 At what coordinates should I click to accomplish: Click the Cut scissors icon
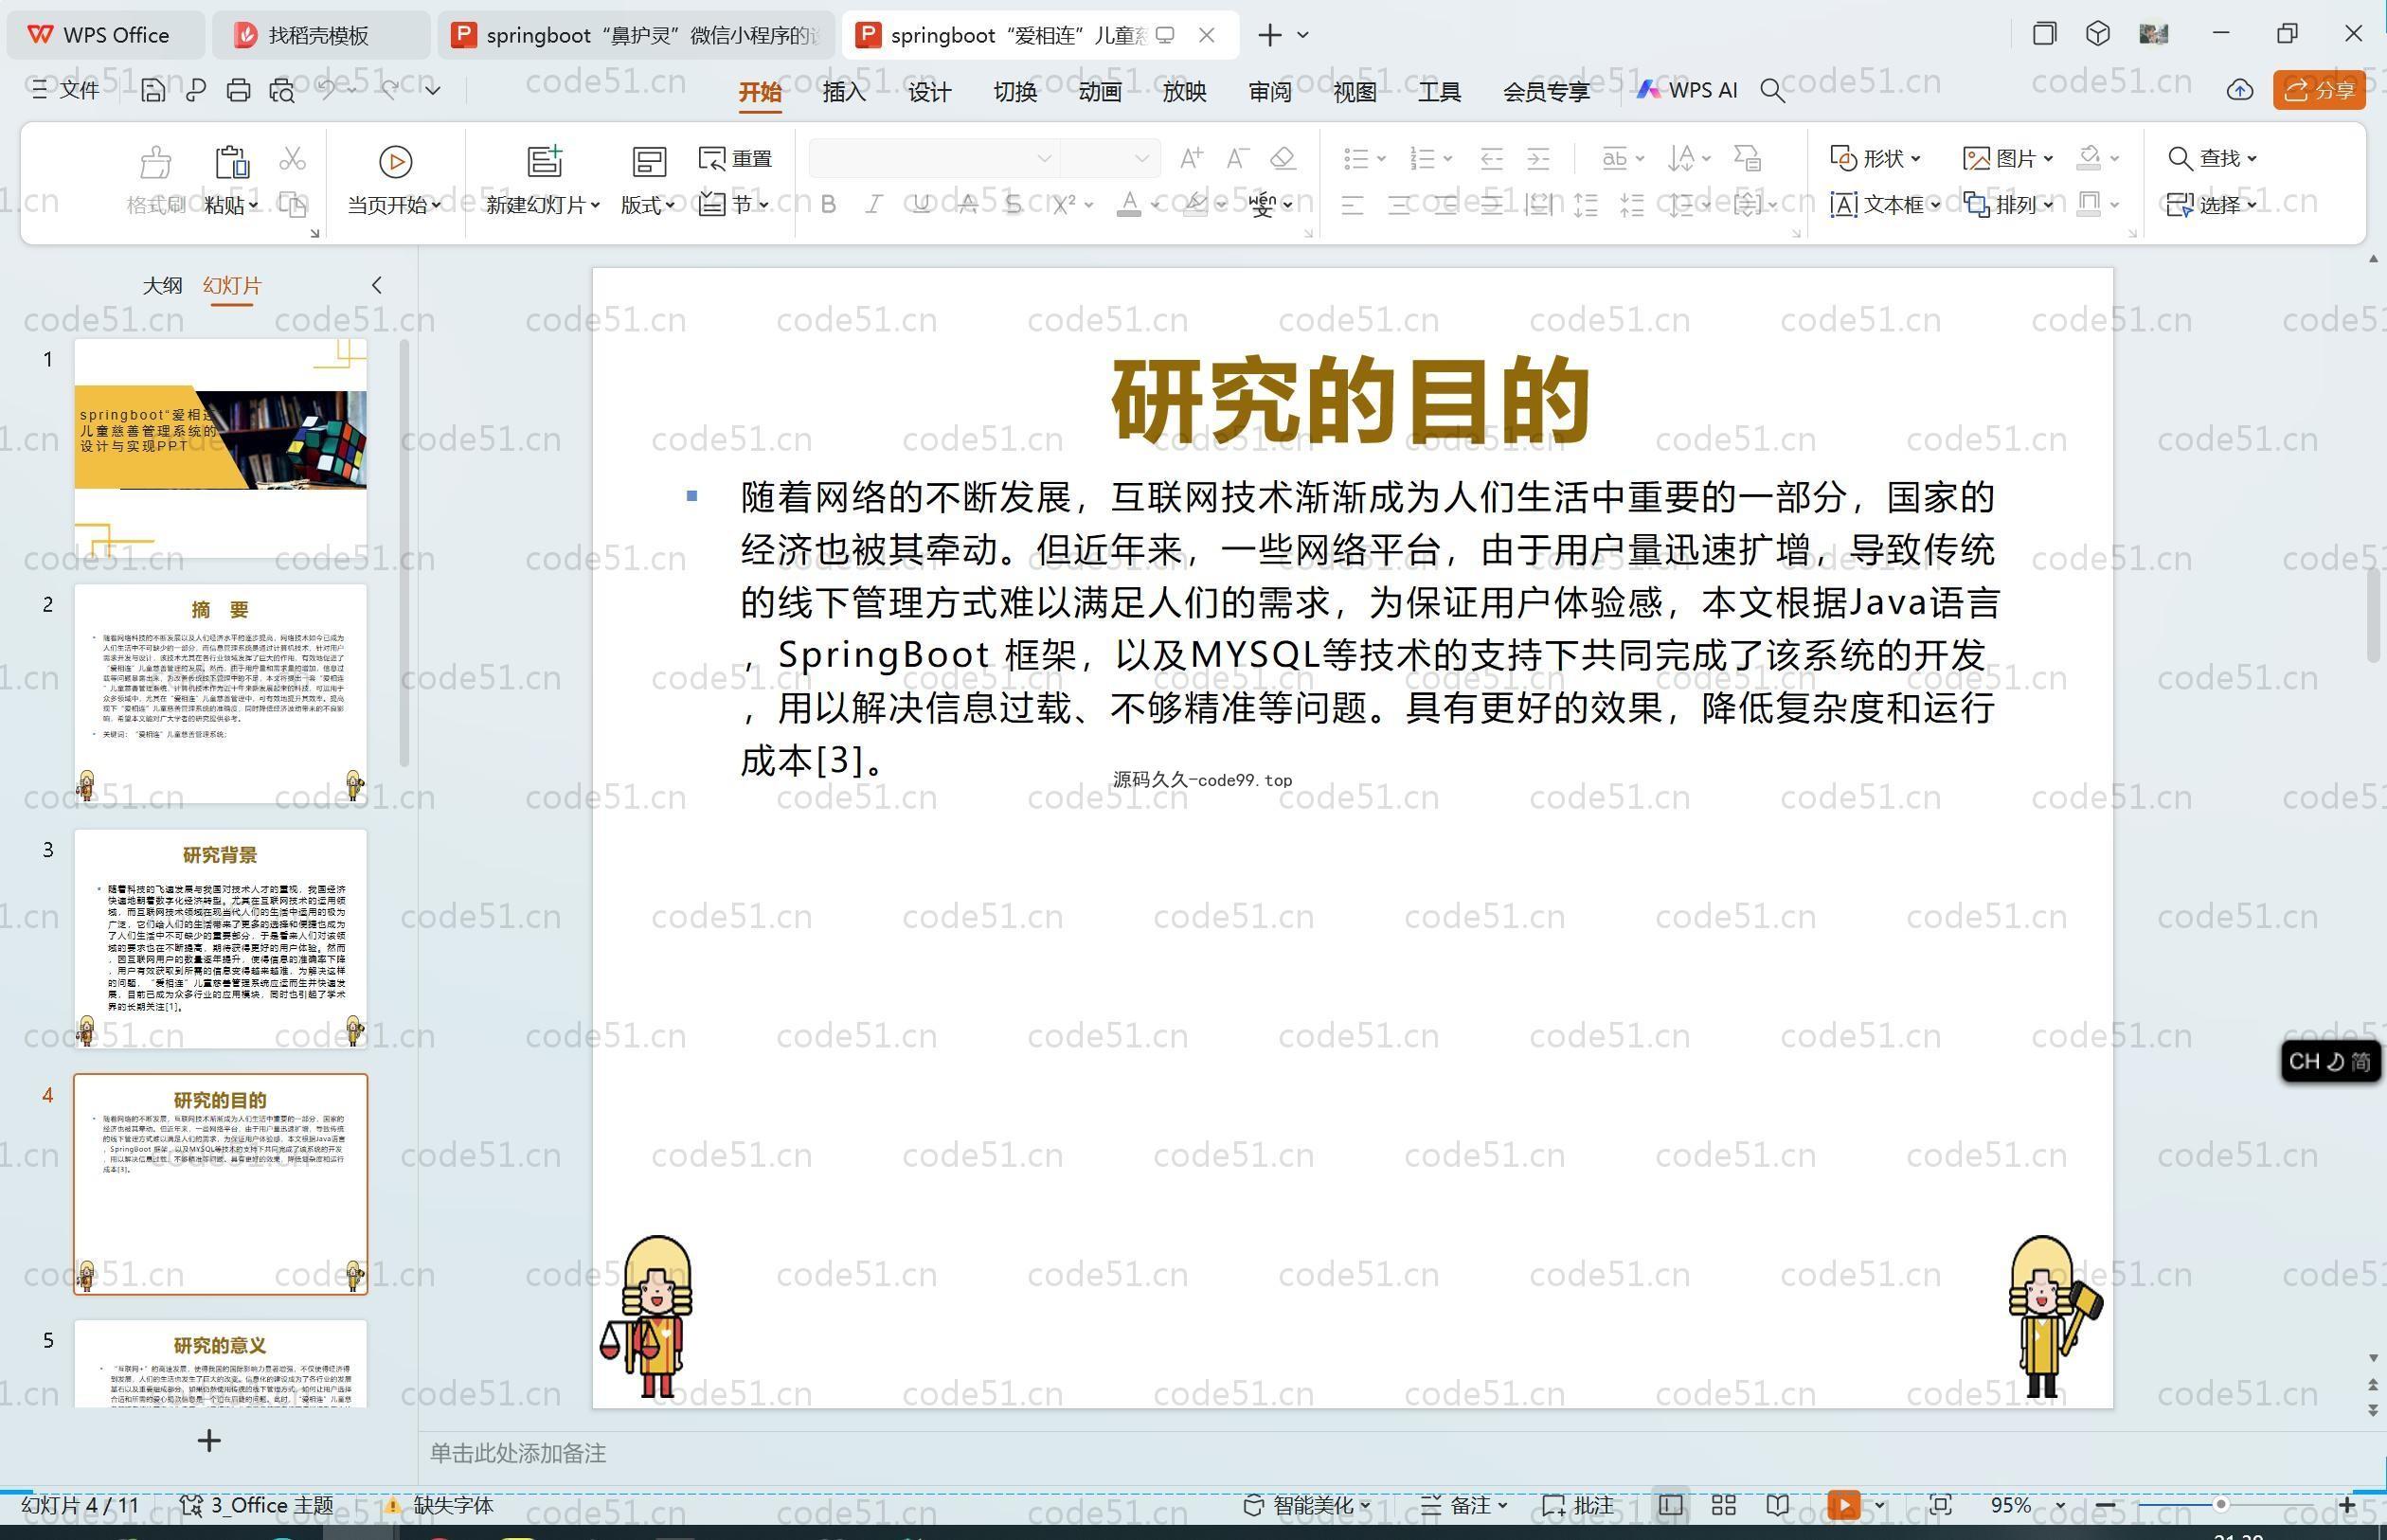[292, 158]
